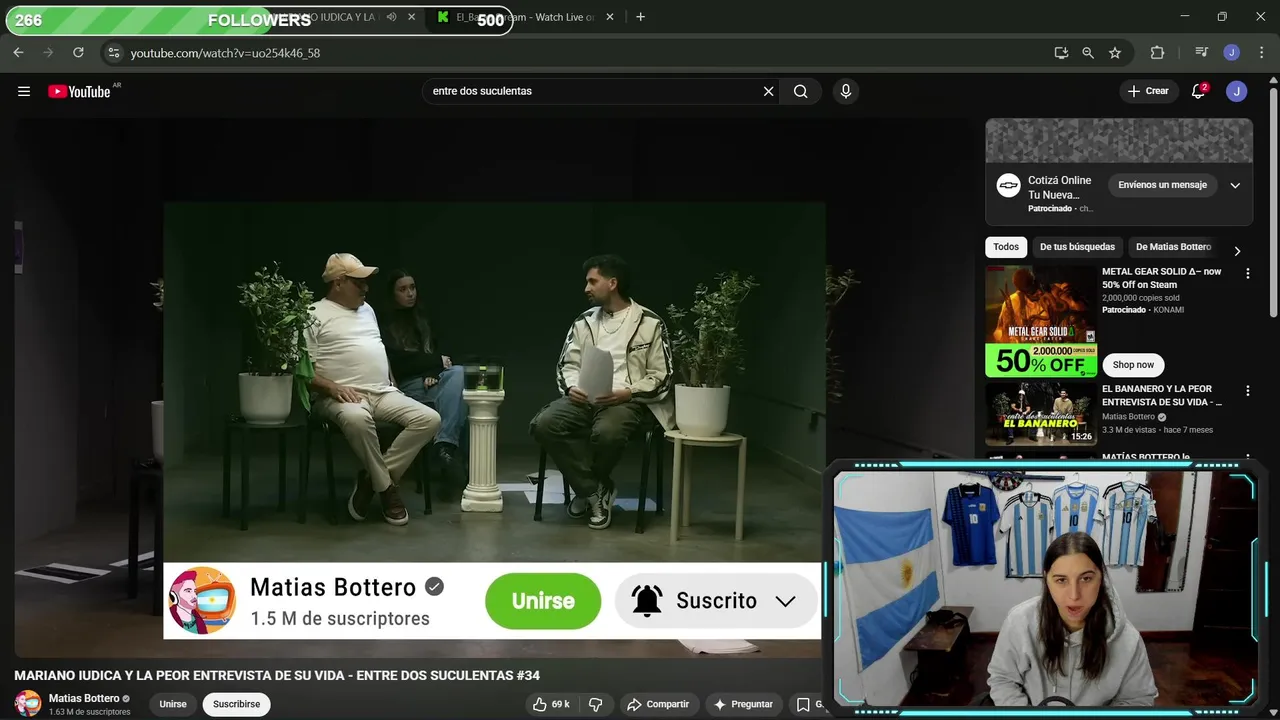Close the YouTube browser tab
Viewport: 1280px width, 720px height.
click(411, 17)
